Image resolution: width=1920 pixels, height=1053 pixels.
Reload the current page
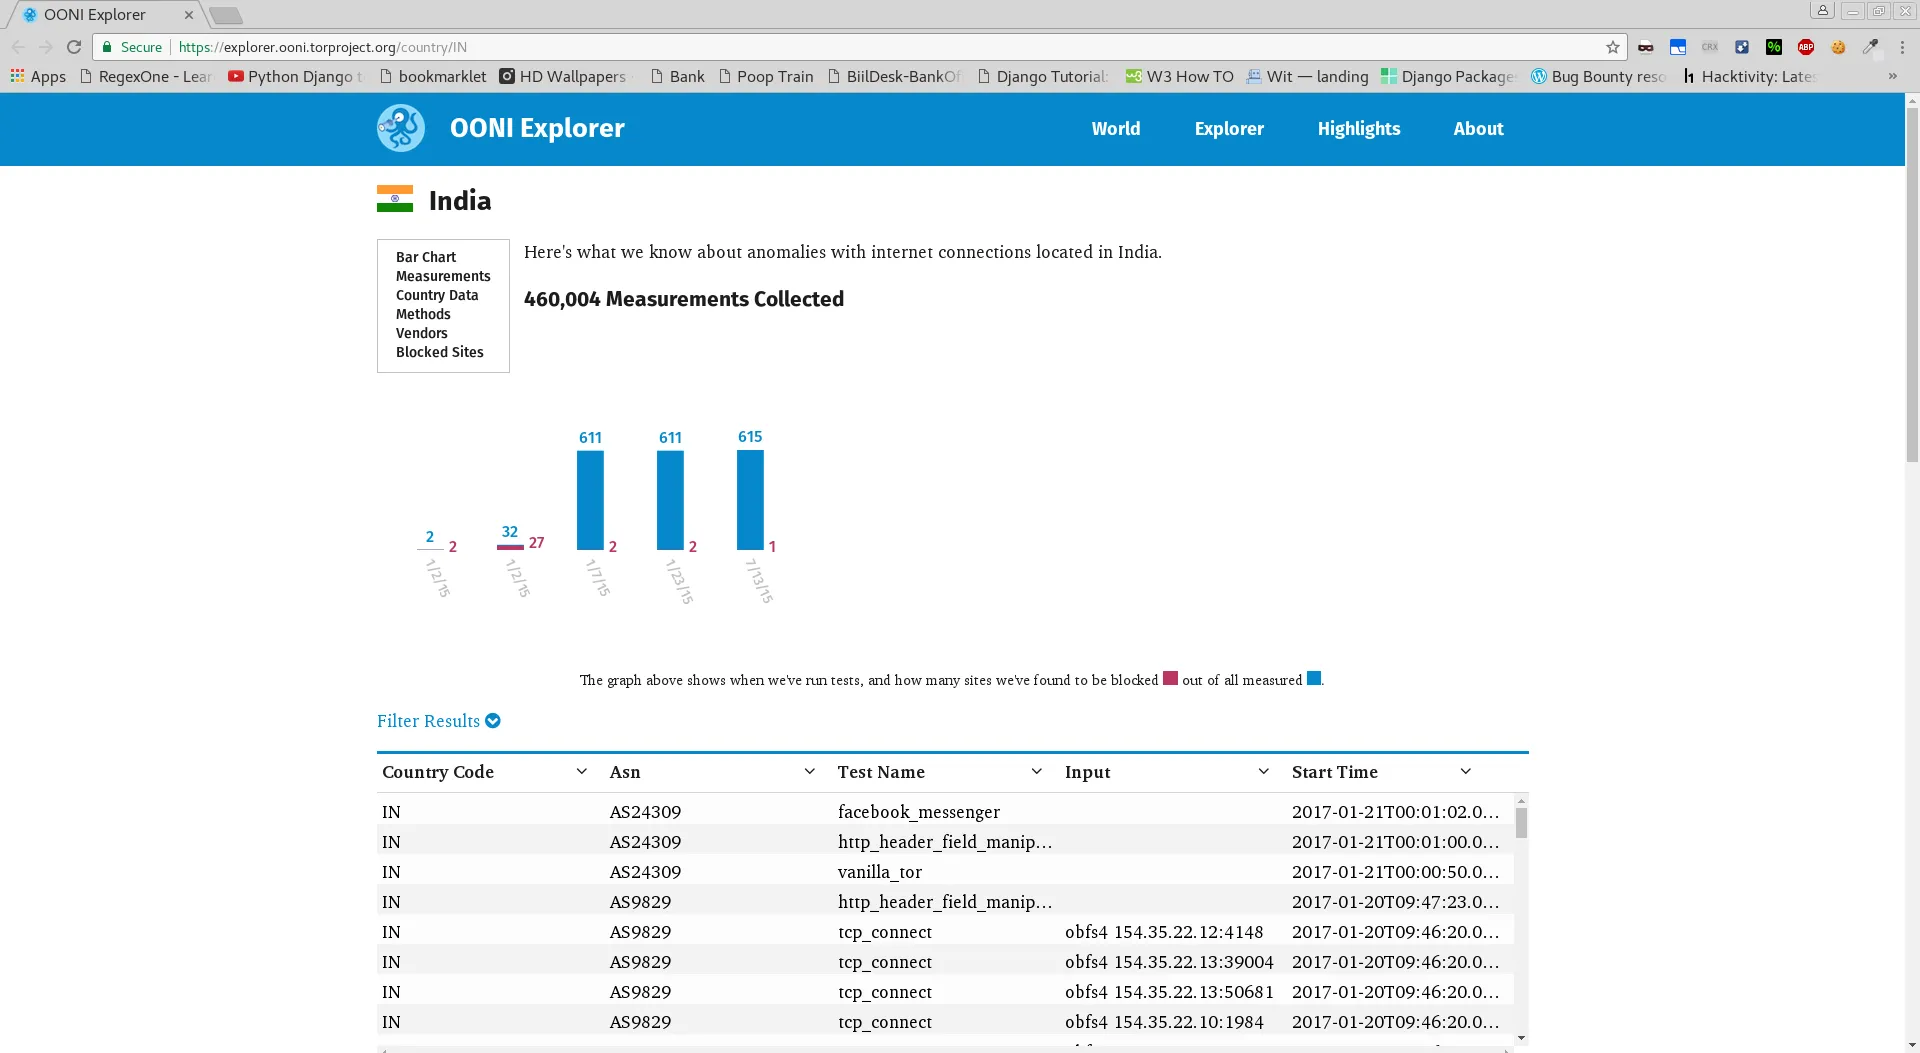[x=74, y=47]
